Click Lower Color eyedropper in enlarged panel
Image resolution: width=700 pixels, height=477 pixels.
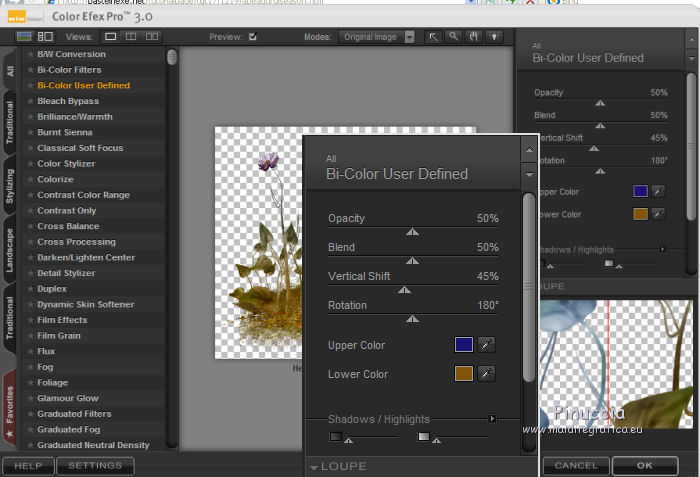[x=486, y=373]
